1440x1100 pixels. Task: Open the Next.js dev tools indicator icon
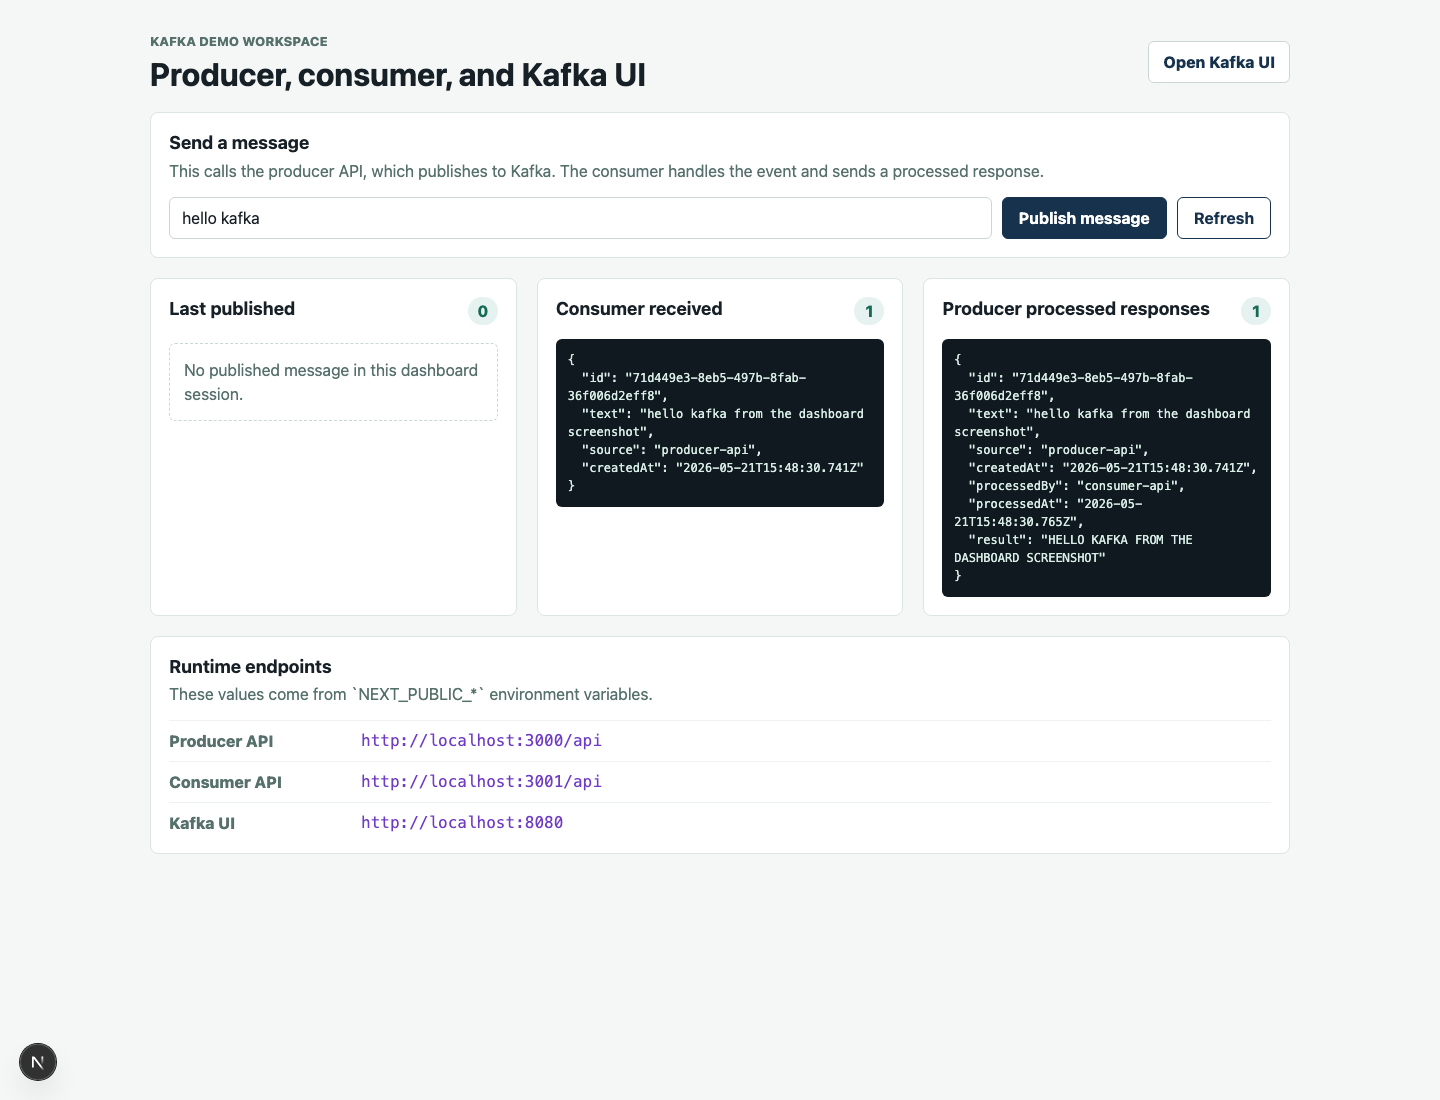38,1062
